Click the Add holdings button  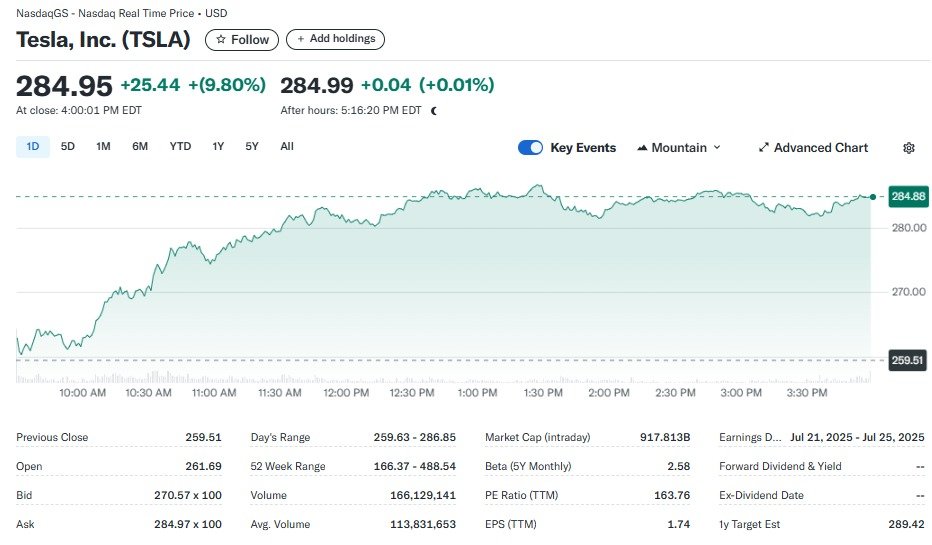[335, 39]
